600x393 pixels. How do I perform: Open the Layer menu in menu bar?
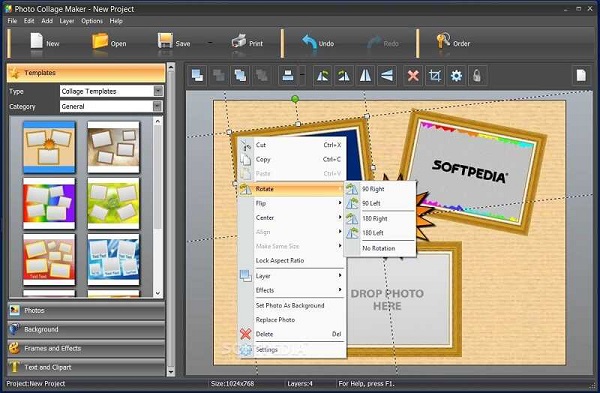pyautogui.click(x=67, y=21)
